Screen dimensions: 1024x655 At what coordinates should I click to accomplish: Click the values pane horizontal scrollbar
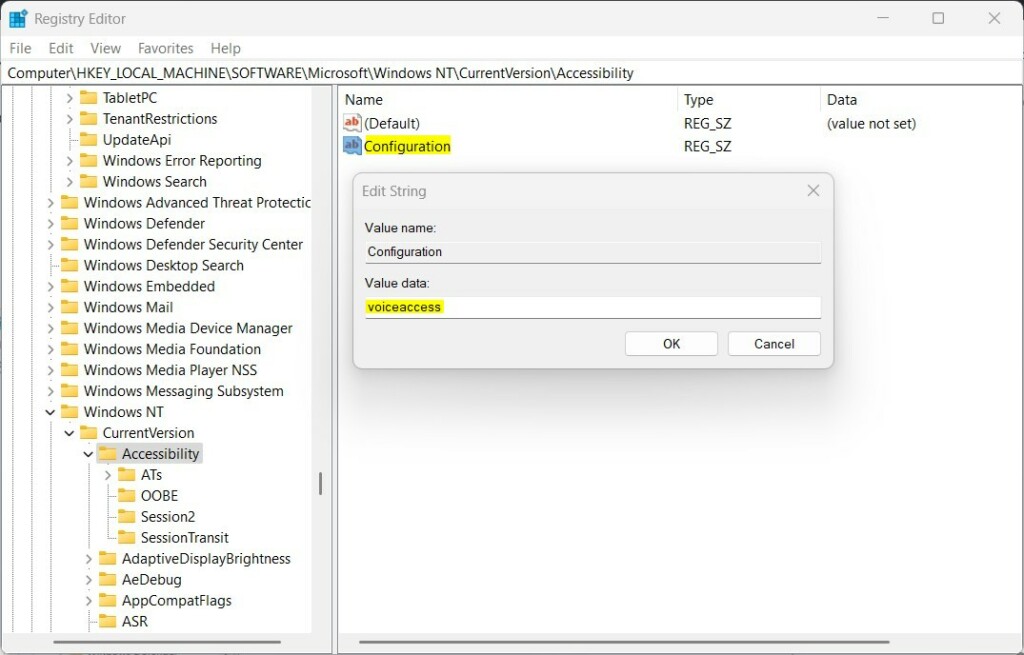coord(624,642)
